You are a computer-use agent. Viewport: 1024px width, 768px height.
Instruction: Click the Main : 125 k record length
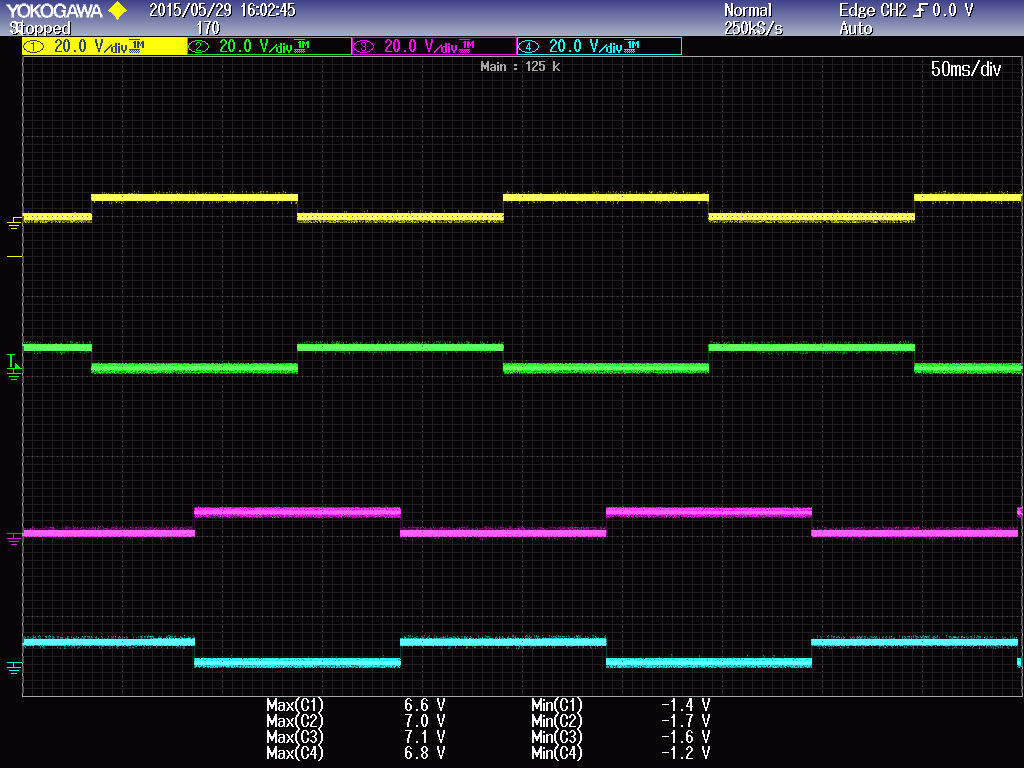click(x=520, y=67)
